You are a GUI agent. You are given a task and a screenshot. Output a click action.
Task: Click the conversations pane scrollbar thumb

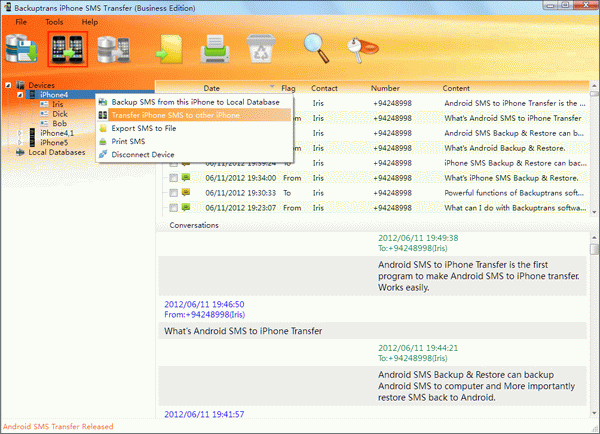tap(594, 249)
